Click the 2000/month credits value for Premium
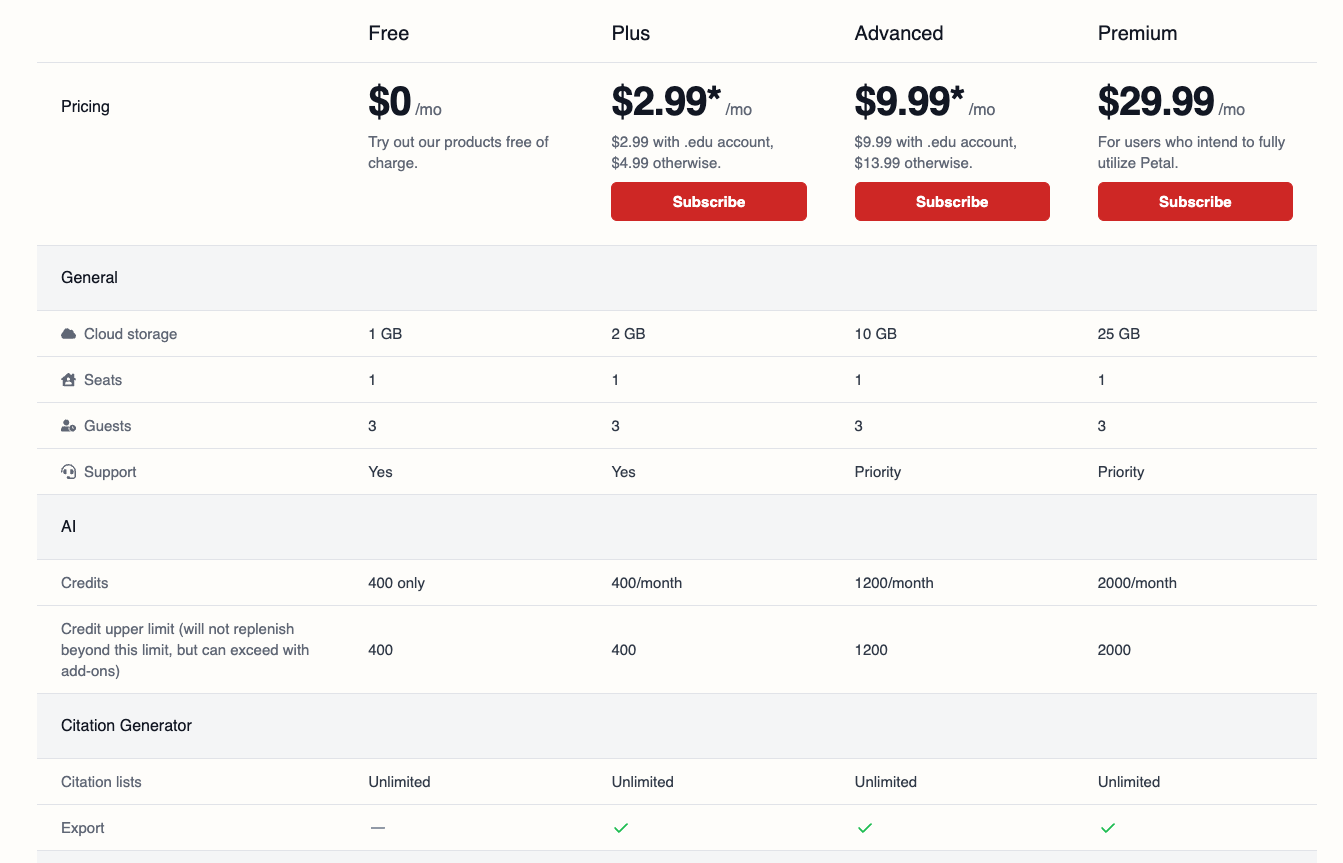This screenshot has width=1343, height=863. [x=1137, y=583]
